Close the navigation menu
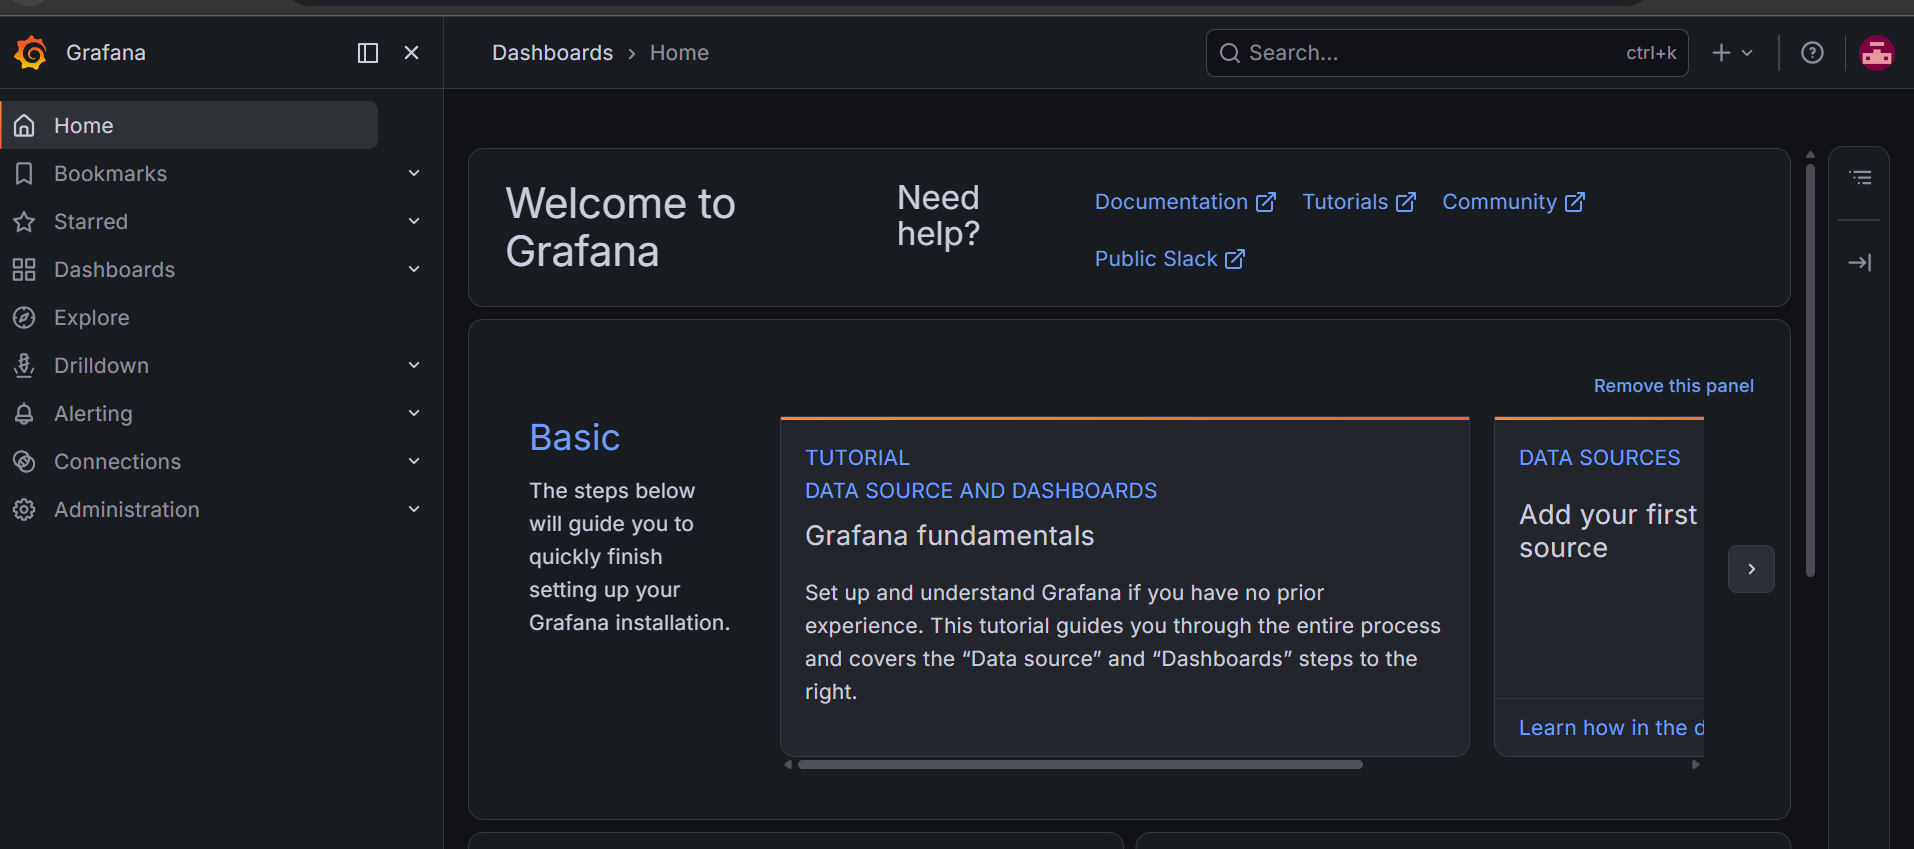The height and width of the screenshot is (849, 1914). click(411, 53)
